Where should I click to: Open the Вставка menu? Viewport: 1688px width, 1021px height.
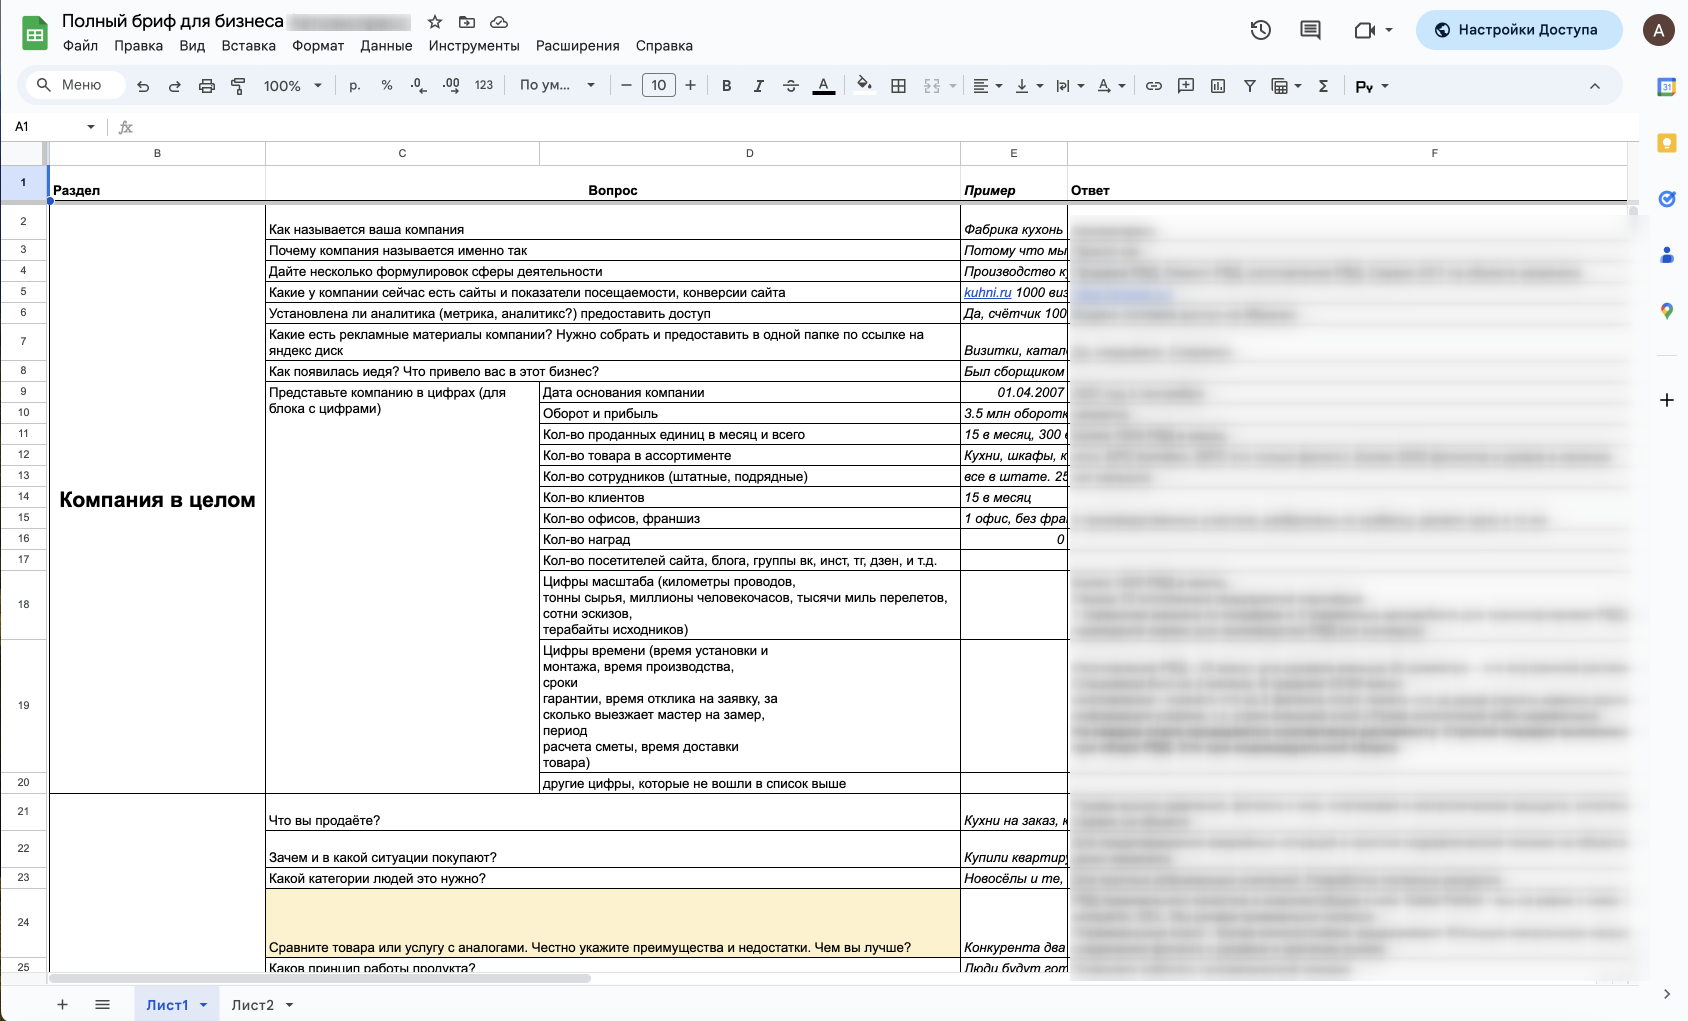249,46
